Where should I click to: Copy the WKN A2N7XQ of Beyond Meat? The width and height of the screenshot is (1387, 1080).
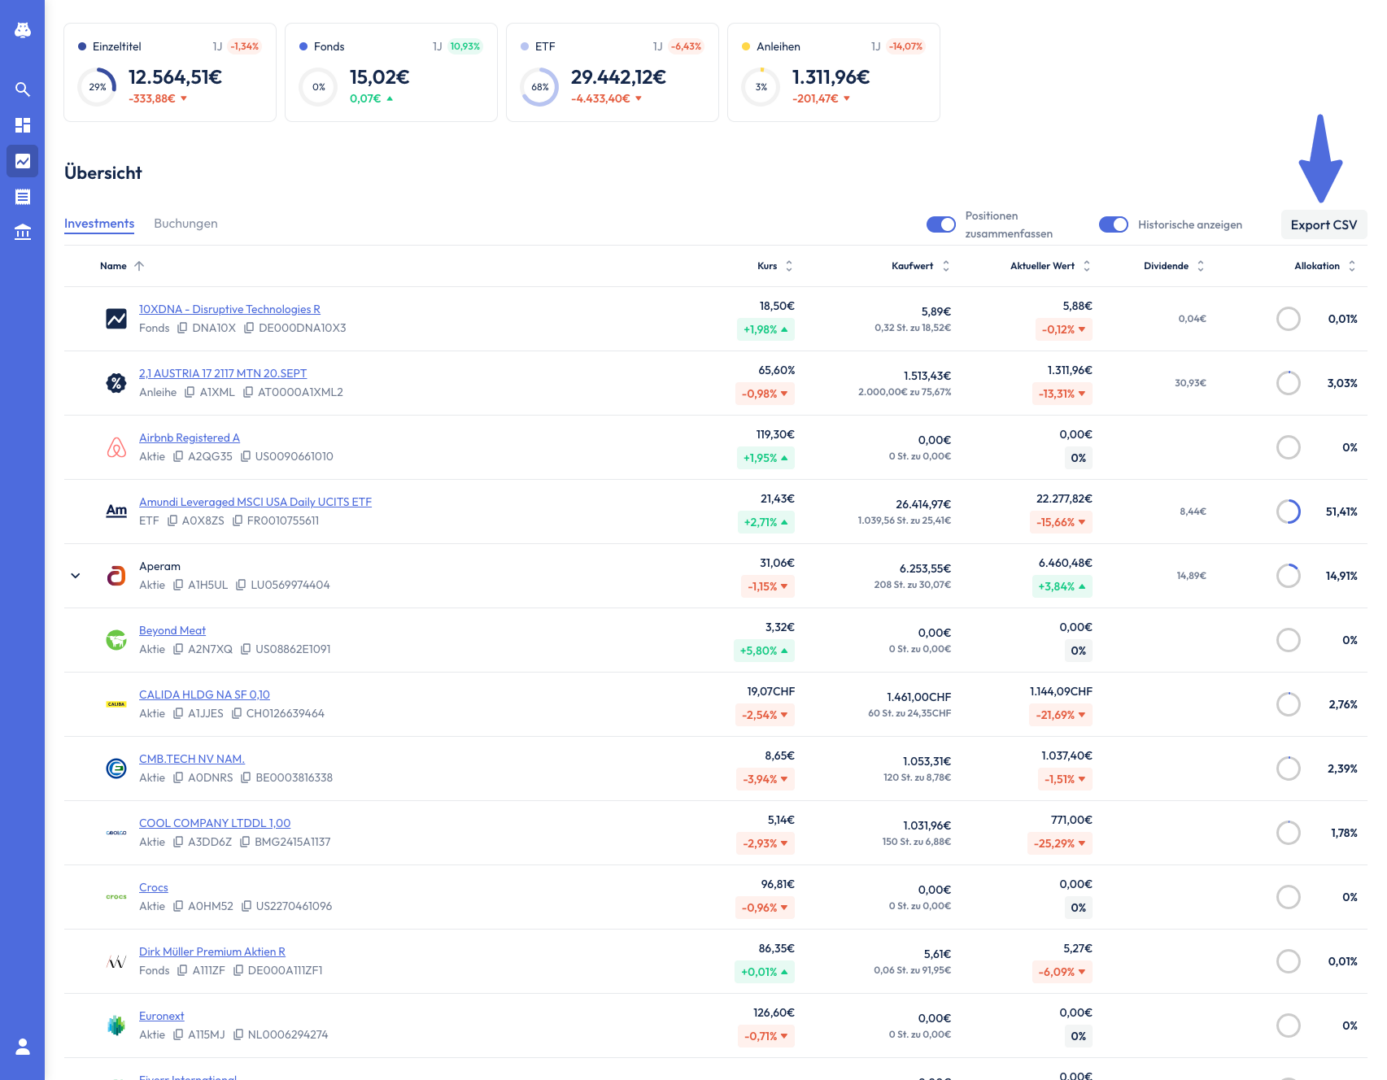[178, 649]
